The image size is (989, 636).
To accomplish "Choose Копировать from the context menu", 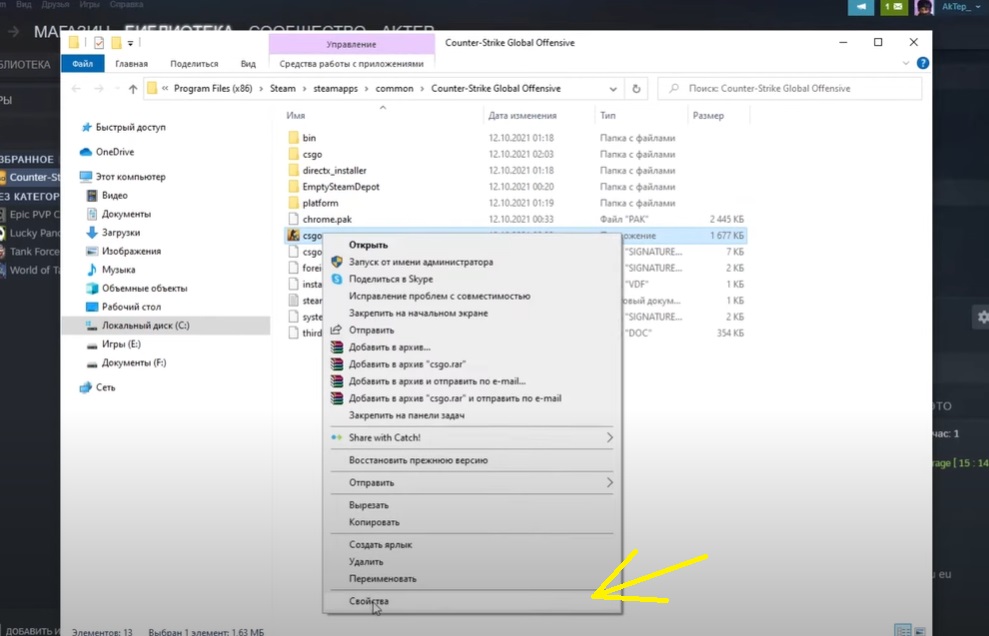I will click(374, 522).
